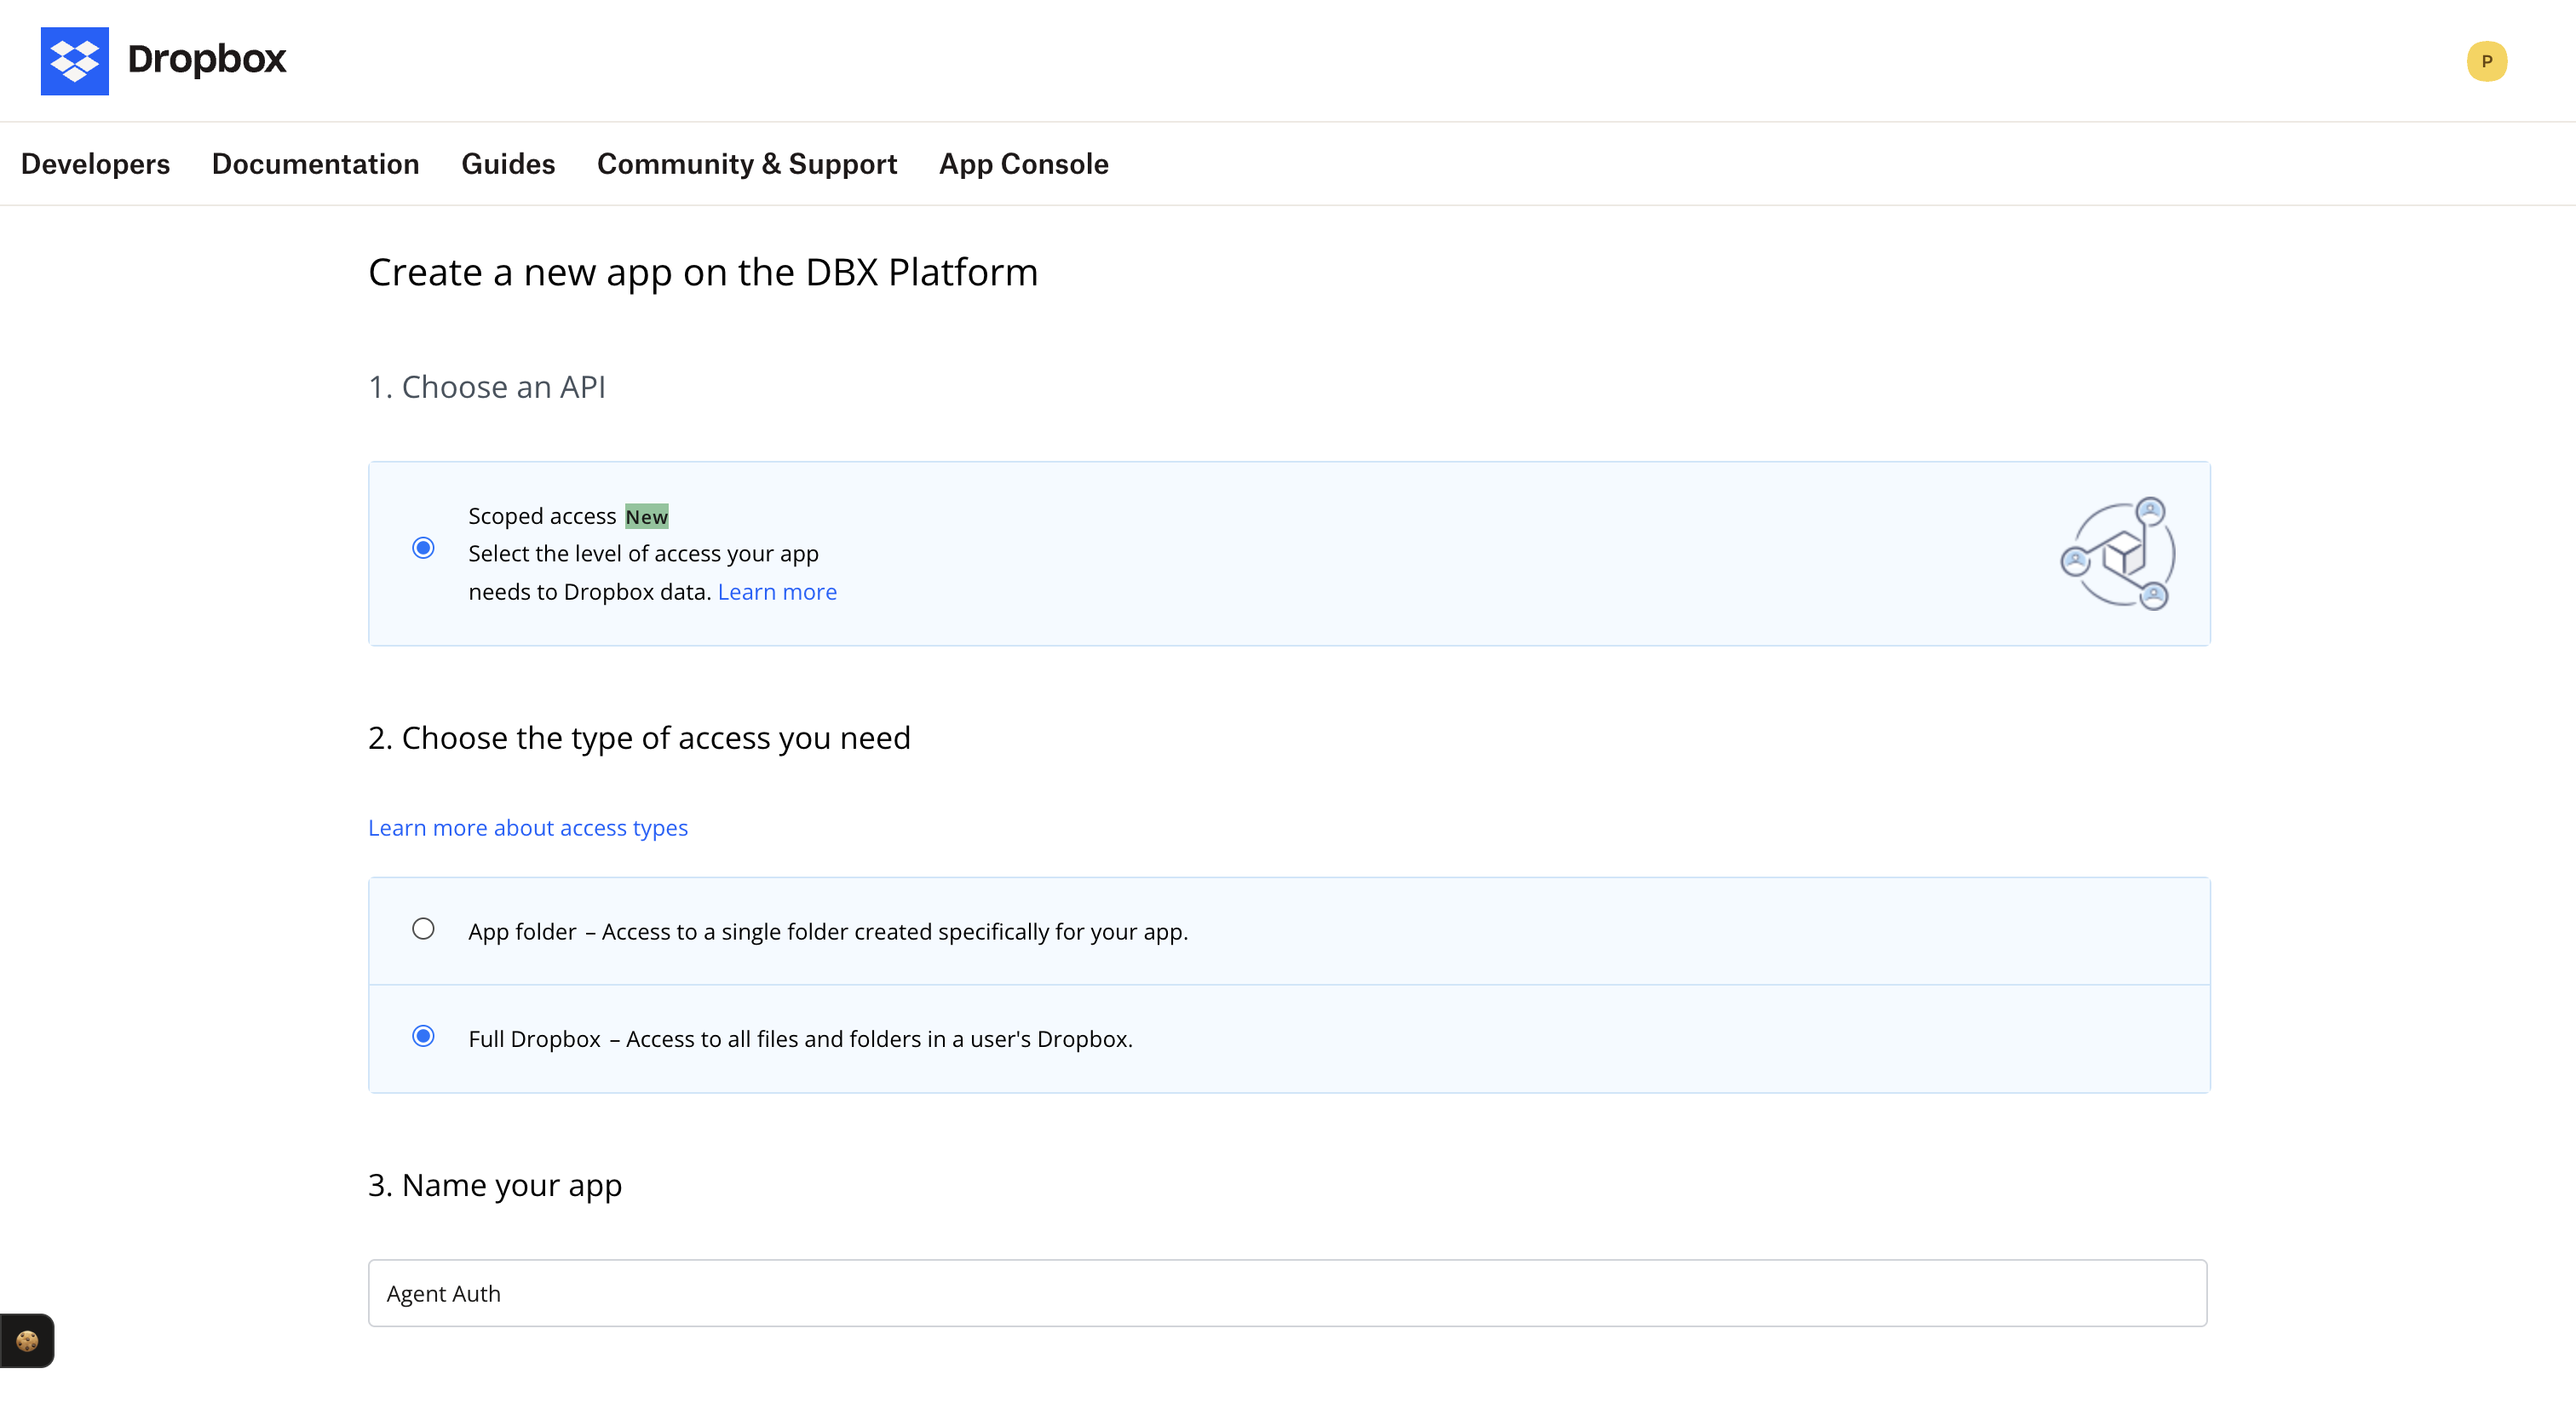The width and height of the screenshot is (2576, 1409).
Task: Choose the App folder access option
Action: click(x=423, y=929)
